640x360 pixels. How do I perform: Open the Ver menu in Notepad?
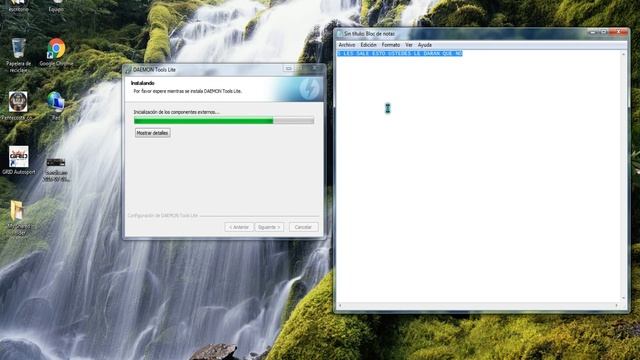click(409, 45)
